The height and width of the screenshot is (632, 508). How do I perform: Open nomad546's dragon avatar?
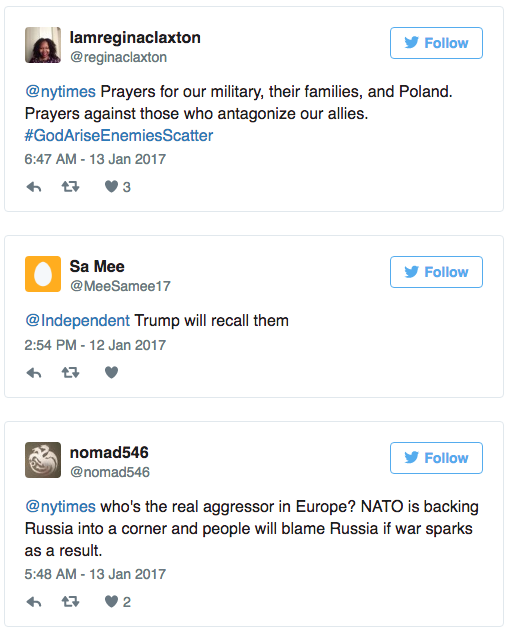[x=43, y=460]
